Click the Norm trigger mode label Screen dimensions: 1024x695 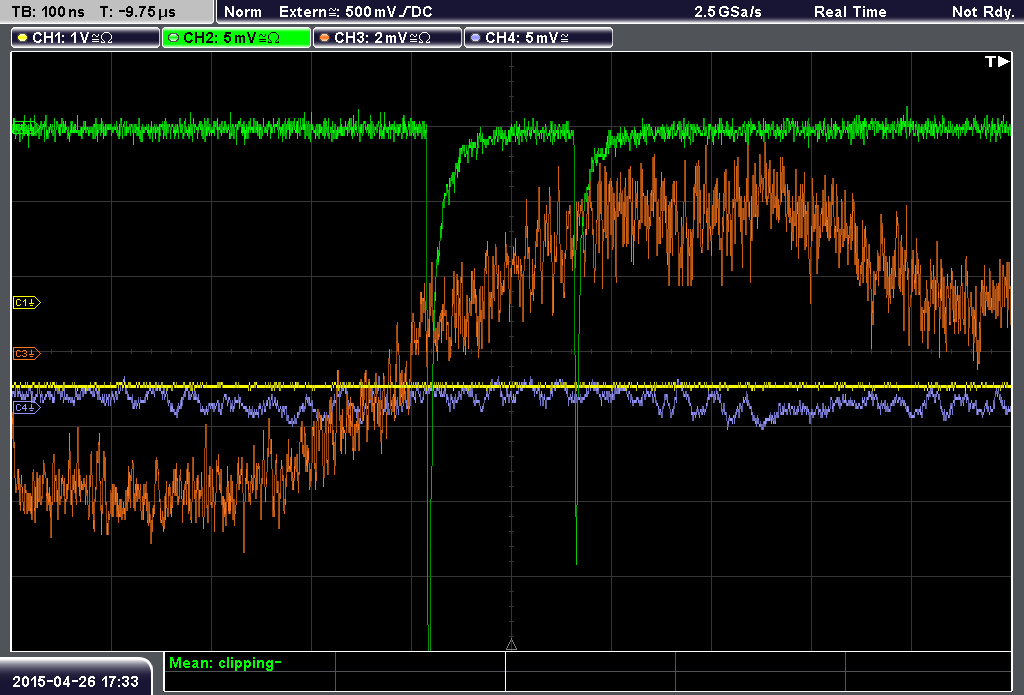click(x=243, y=12)
